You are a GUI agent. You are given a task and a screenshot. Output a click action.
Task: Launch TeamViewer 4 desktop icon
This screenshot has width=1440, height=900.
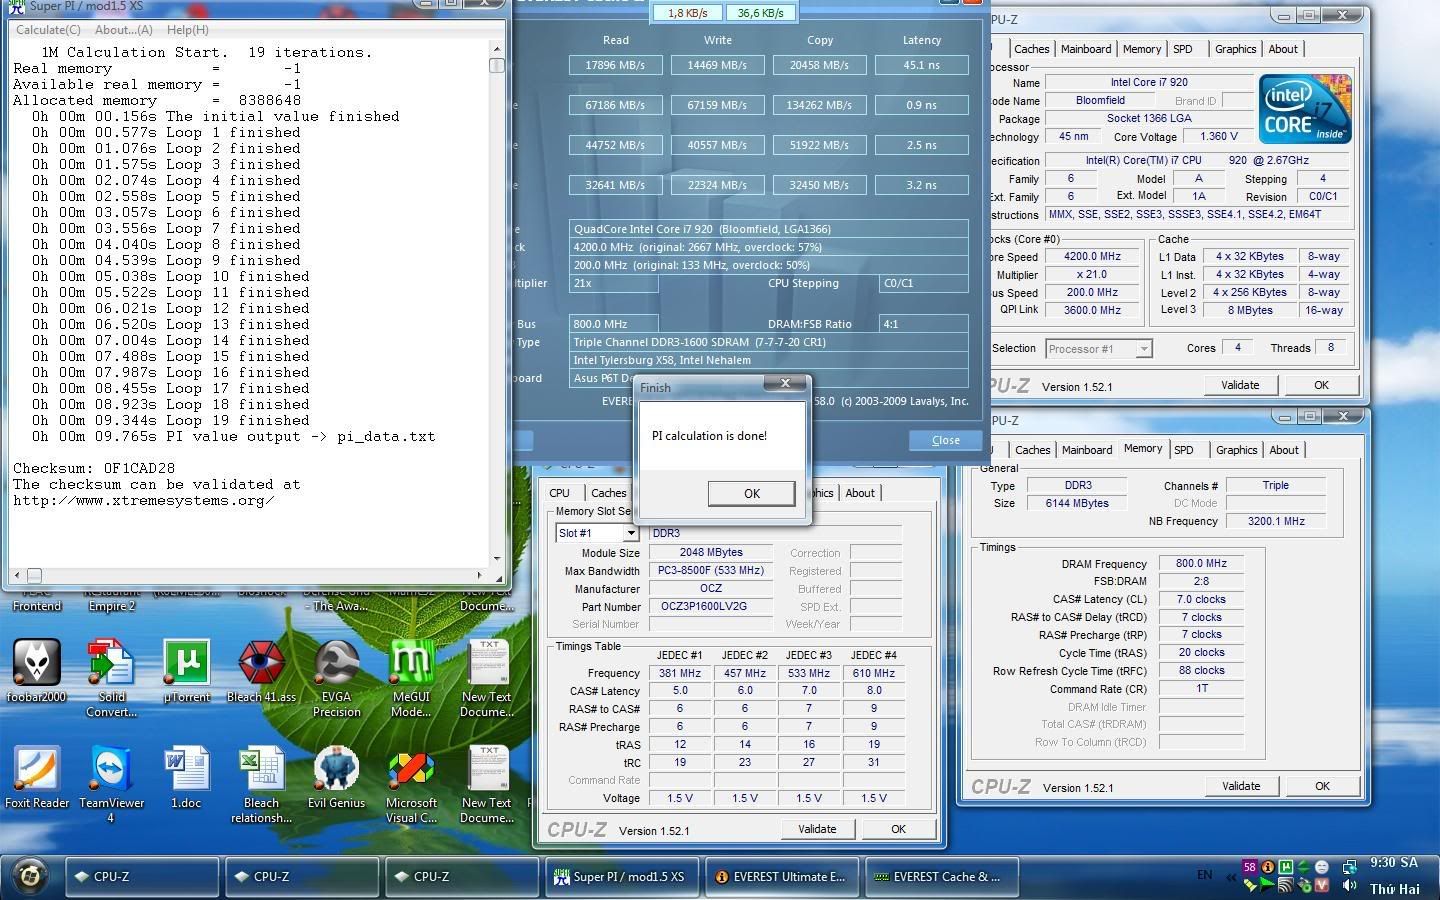(x=111, y=785)
